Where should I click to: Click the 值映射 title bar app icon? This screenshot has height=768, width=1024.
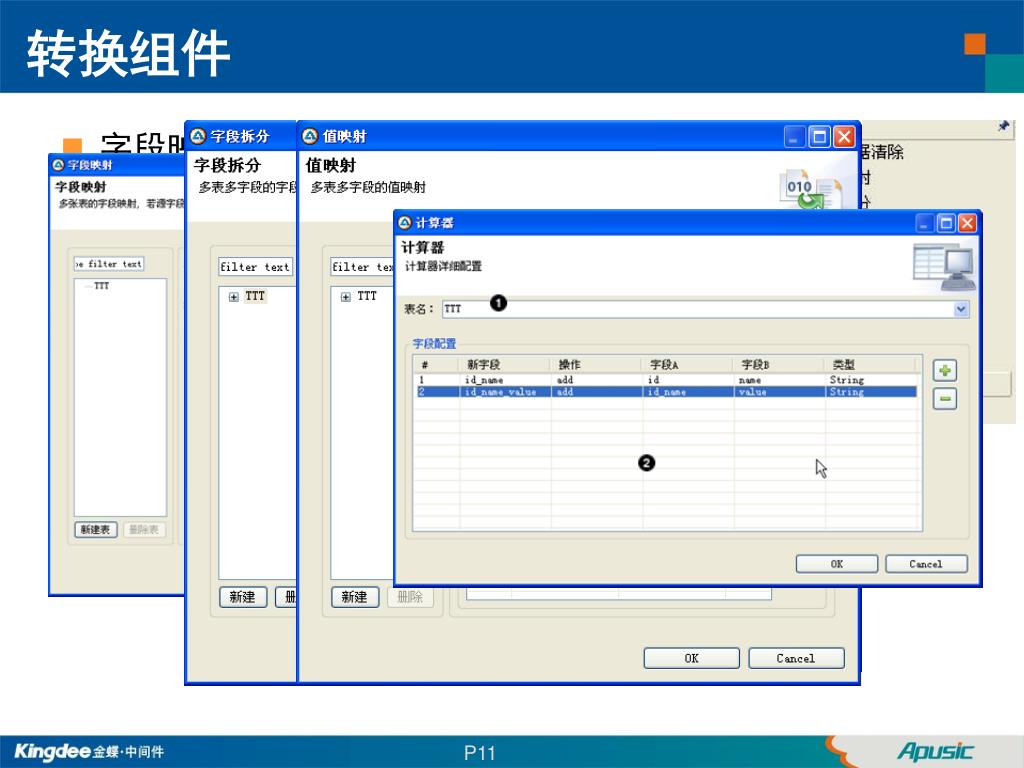(309, 136)
